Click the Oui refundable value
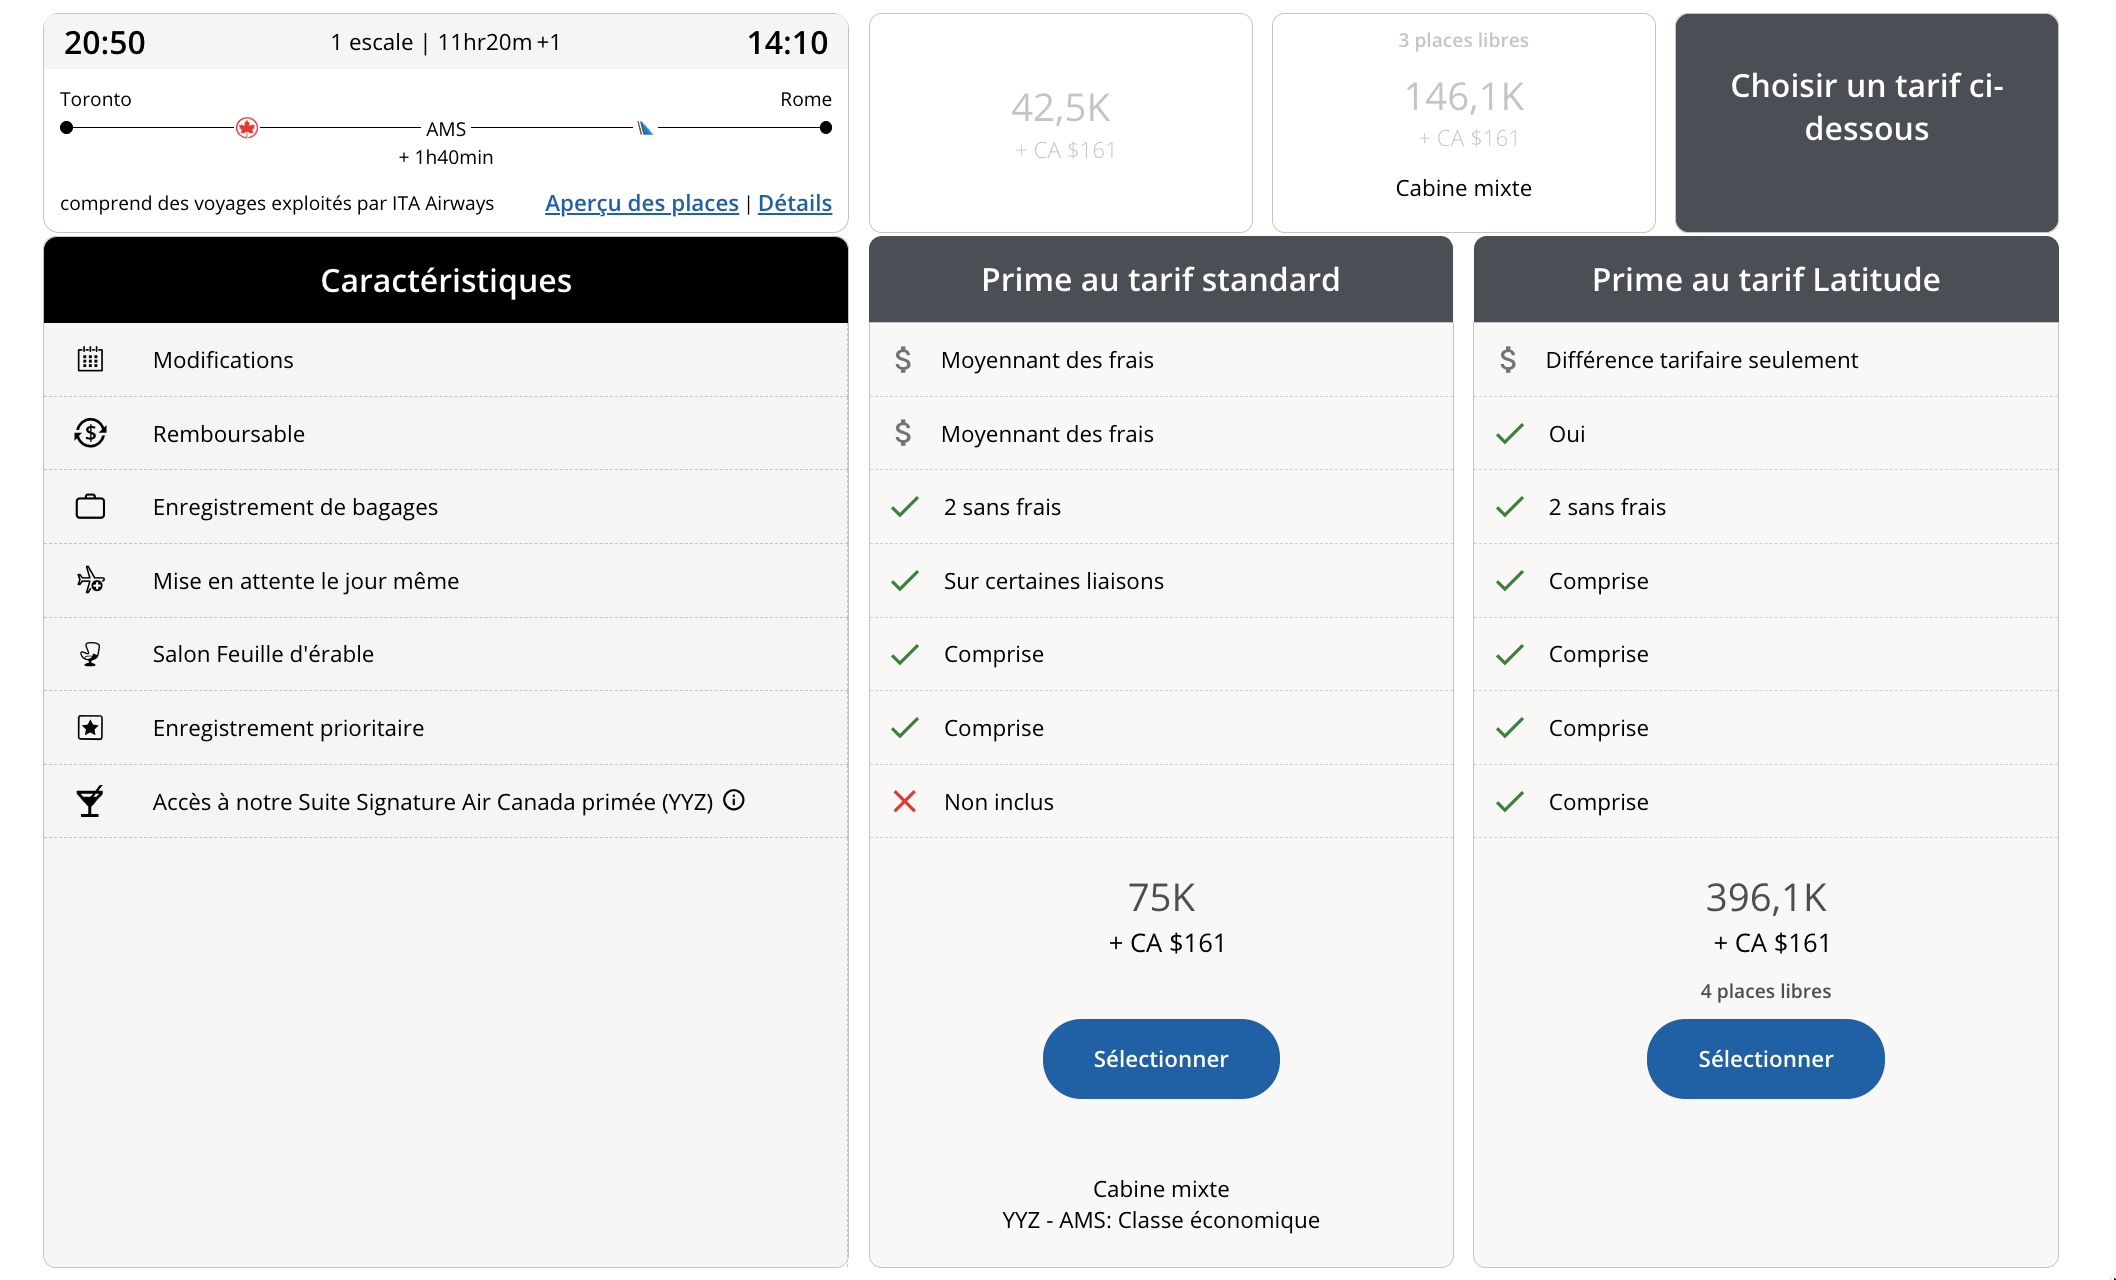Image resolution: width=2116 pixels, height=1280 pixels. coord(1567,434)
